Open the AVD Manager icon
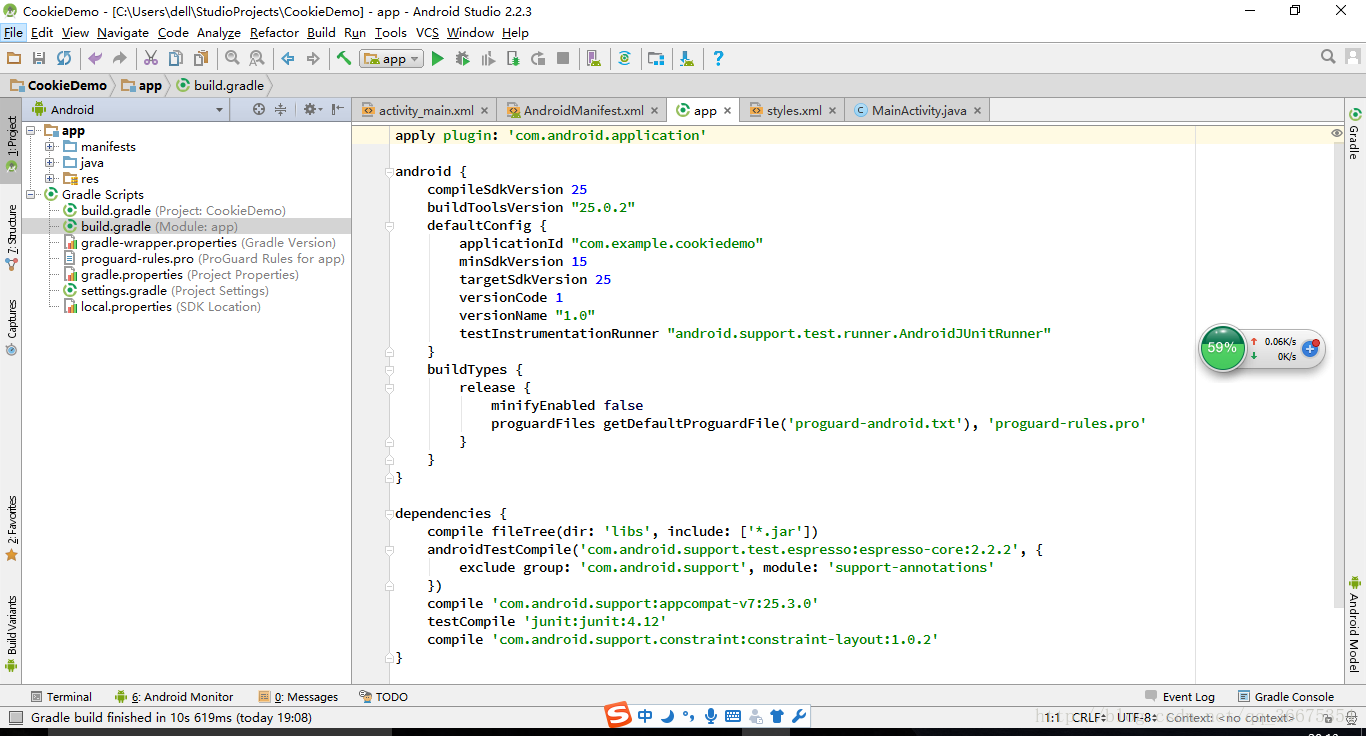This screenshot has height=736, width=1366. (593, 59)
